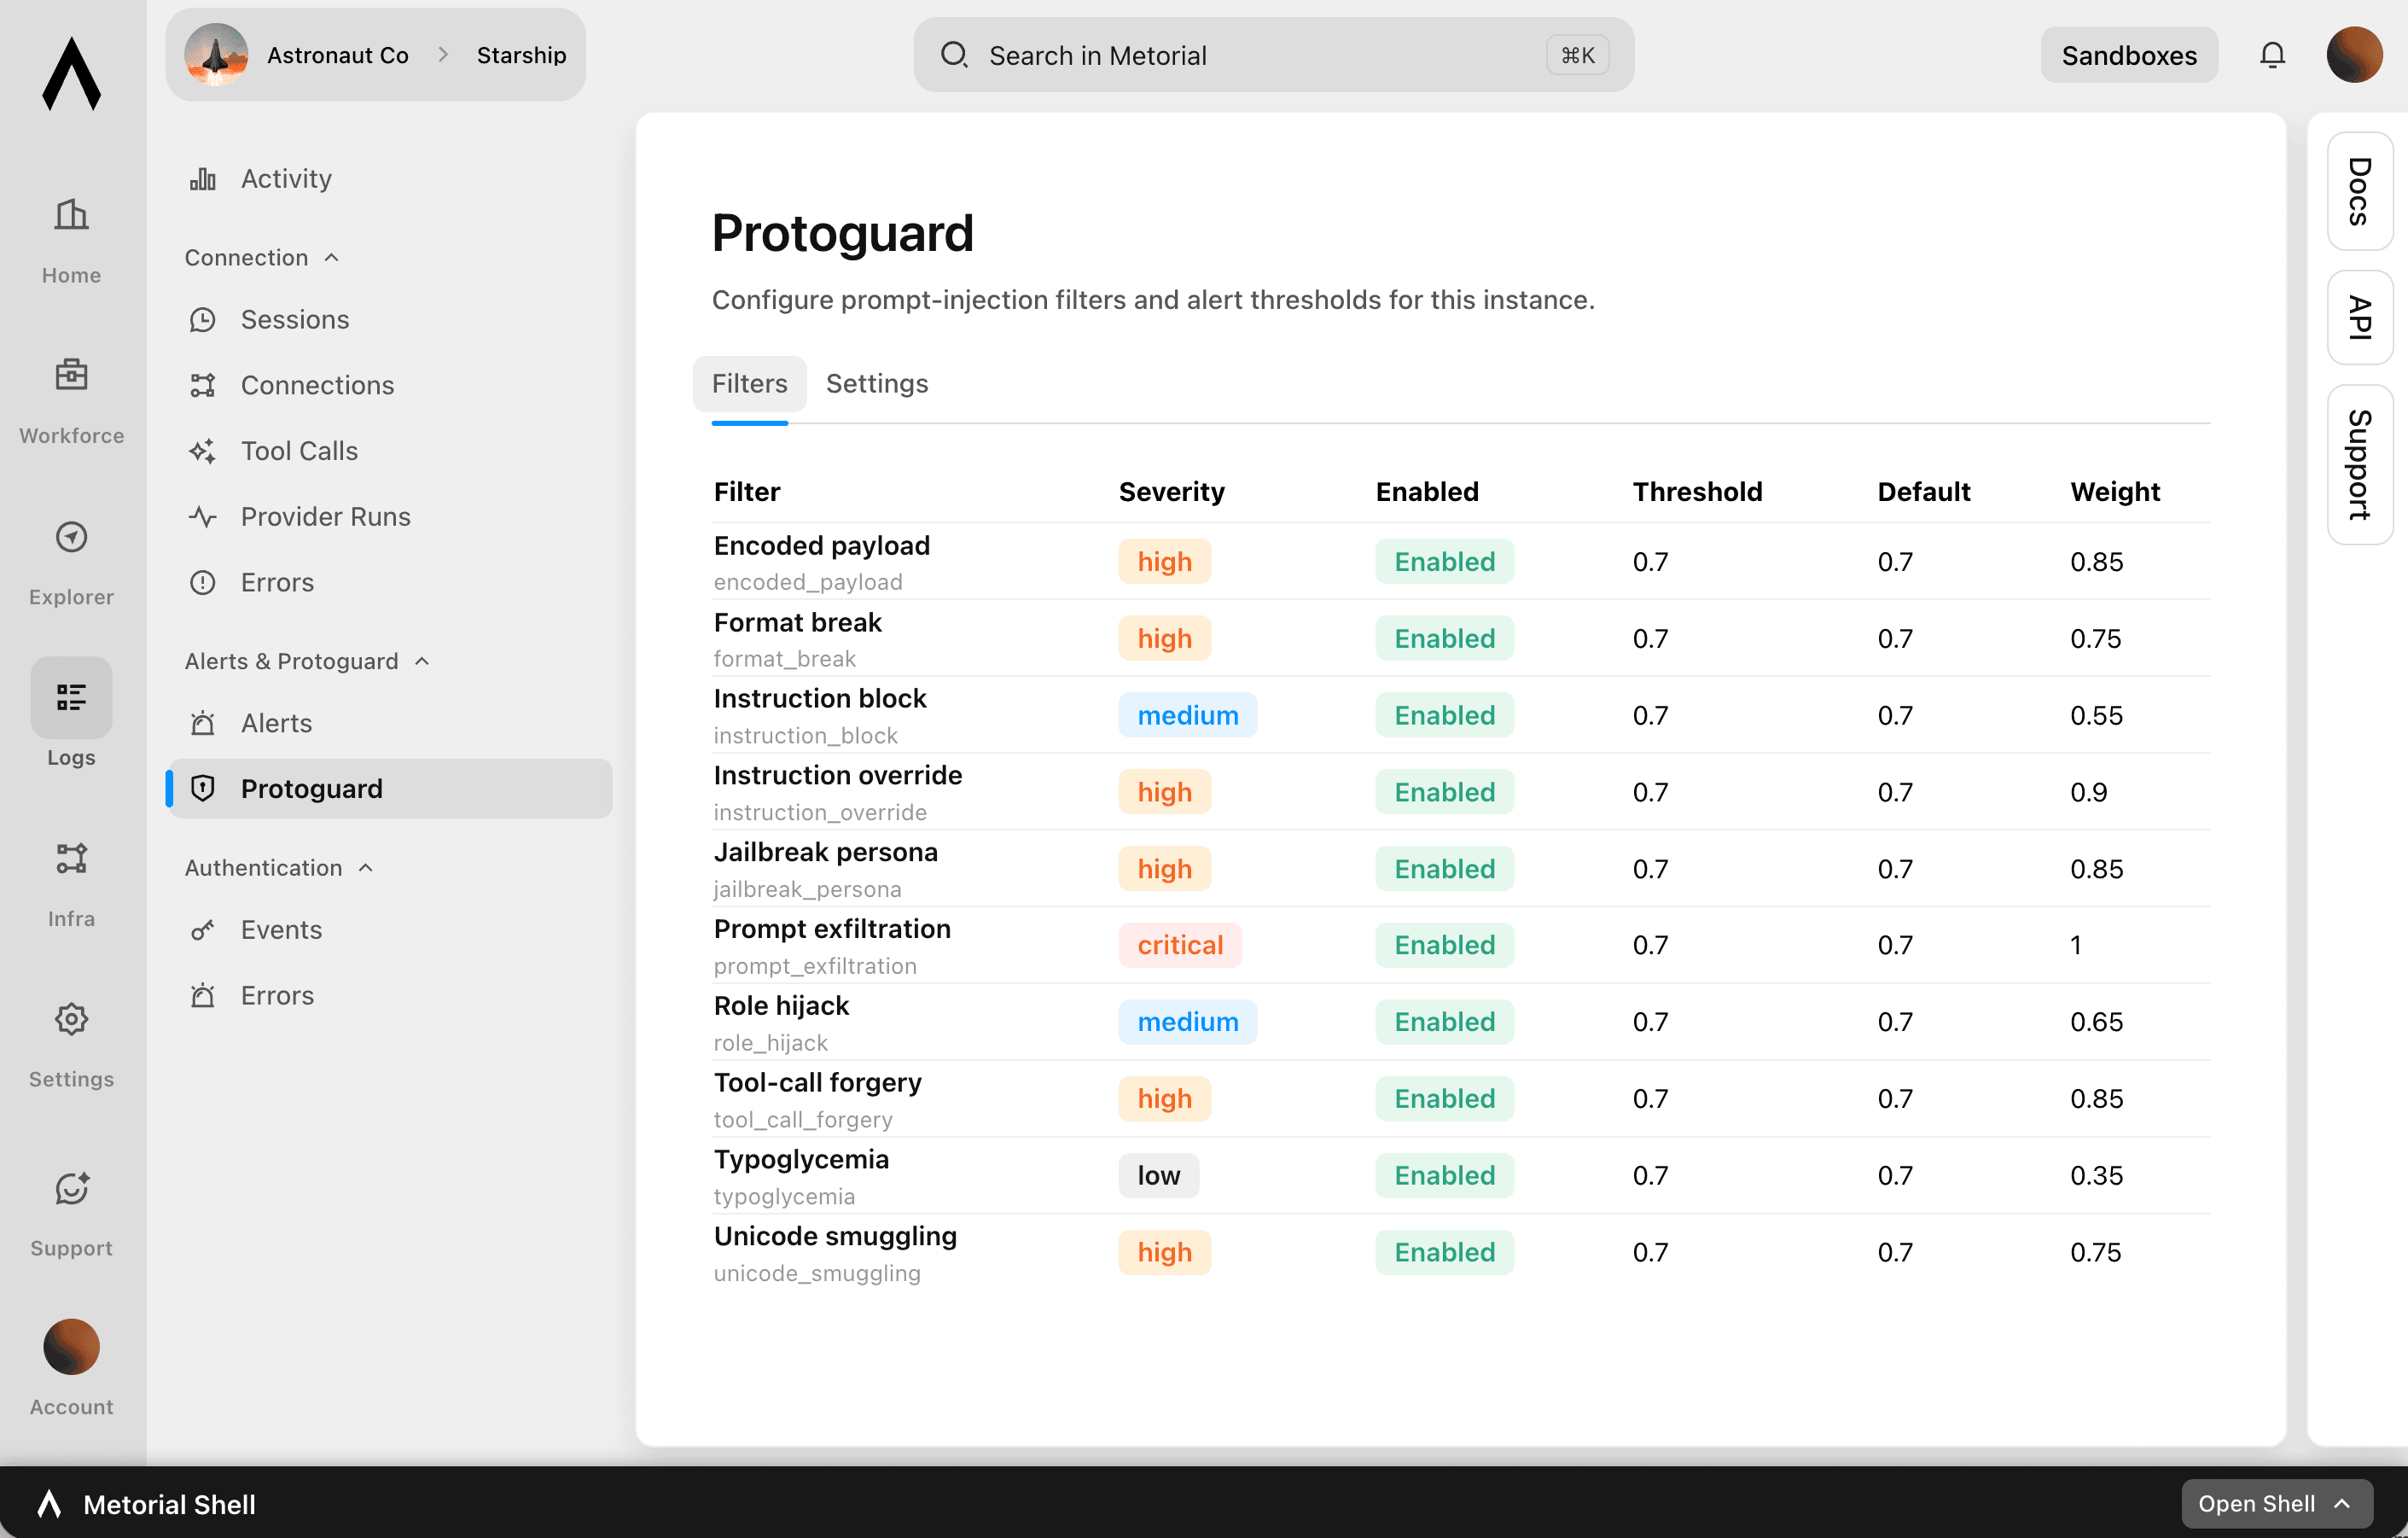Viewport: 2408px width, 1538px height.
Task: Toggle Enabled badge for Role hijack
Action: coord(1444,1022)
